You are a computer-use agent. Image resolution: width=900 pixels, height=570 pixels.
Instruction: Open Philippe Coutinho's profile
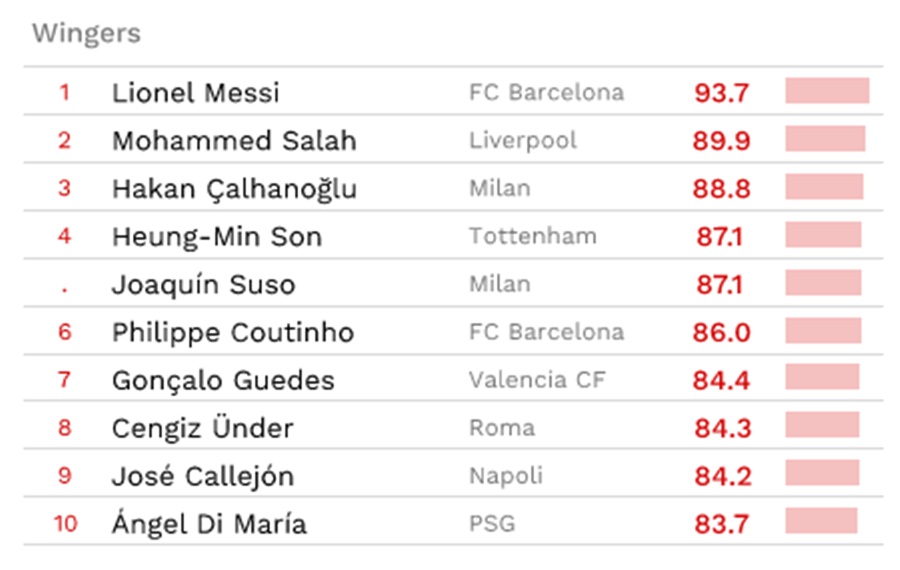pos(233,333)
